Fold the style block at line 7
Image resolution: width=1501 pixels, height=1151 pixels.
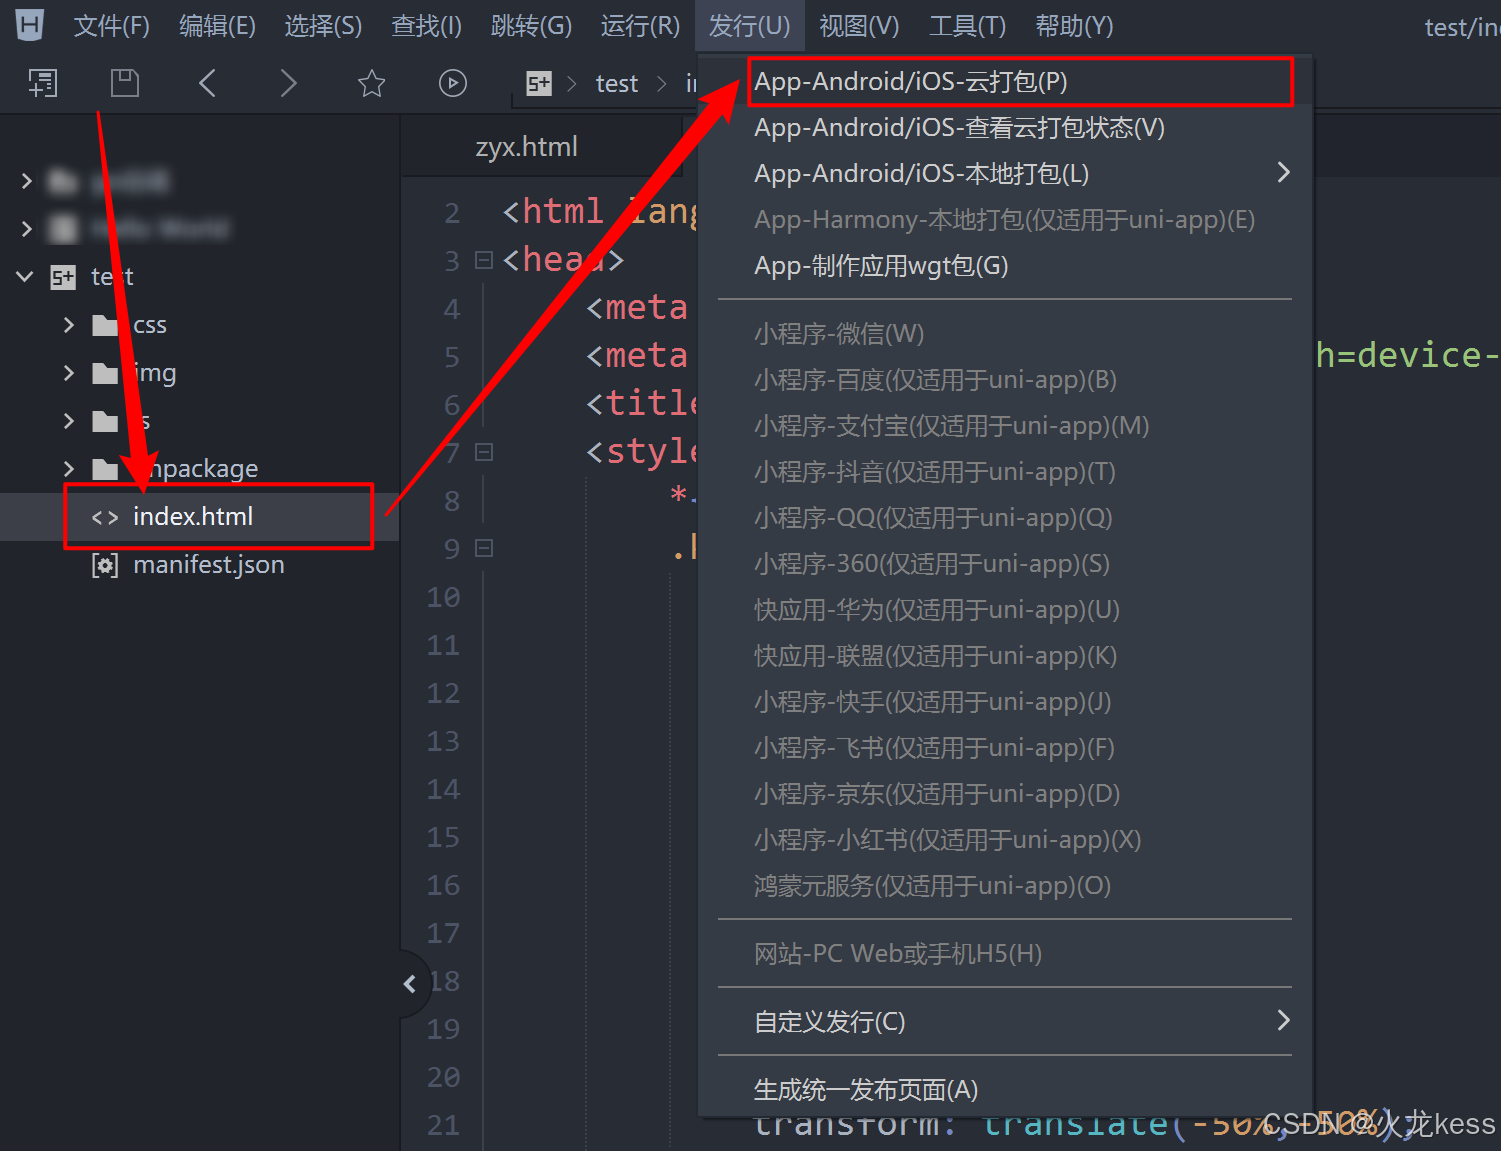coord(484,452)
